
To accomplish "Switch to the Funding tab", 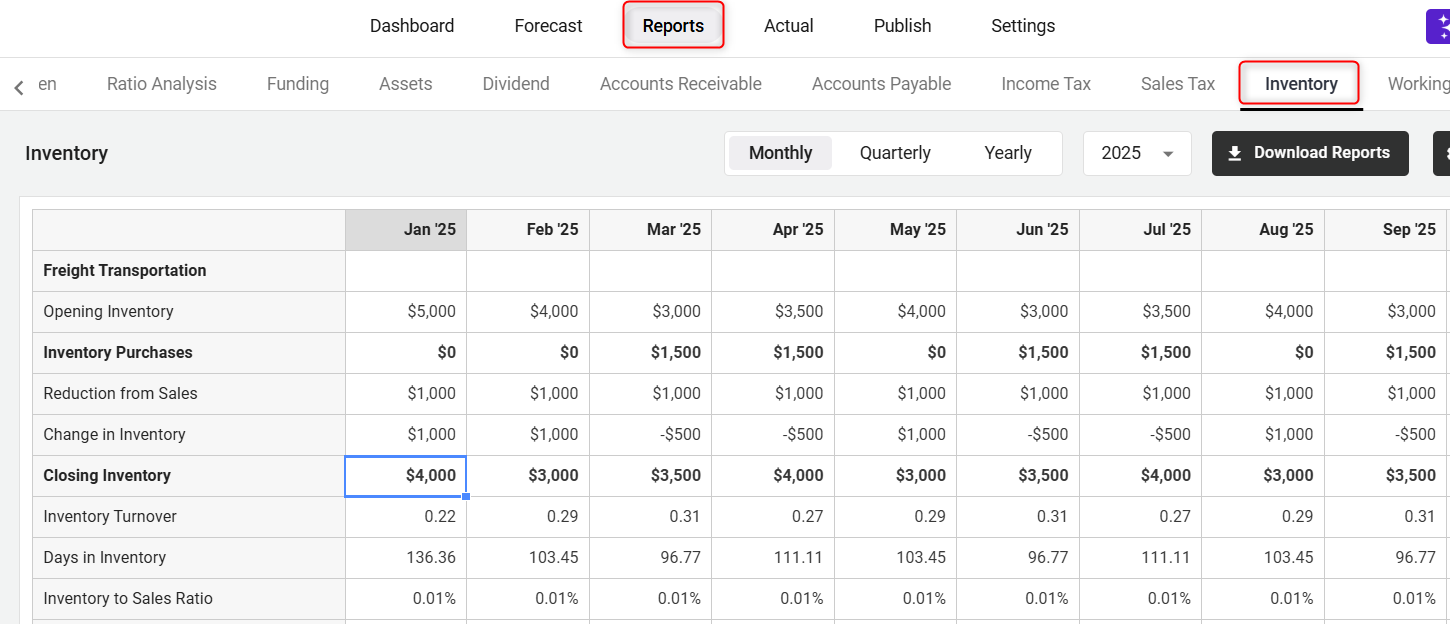I will [298, 84].
